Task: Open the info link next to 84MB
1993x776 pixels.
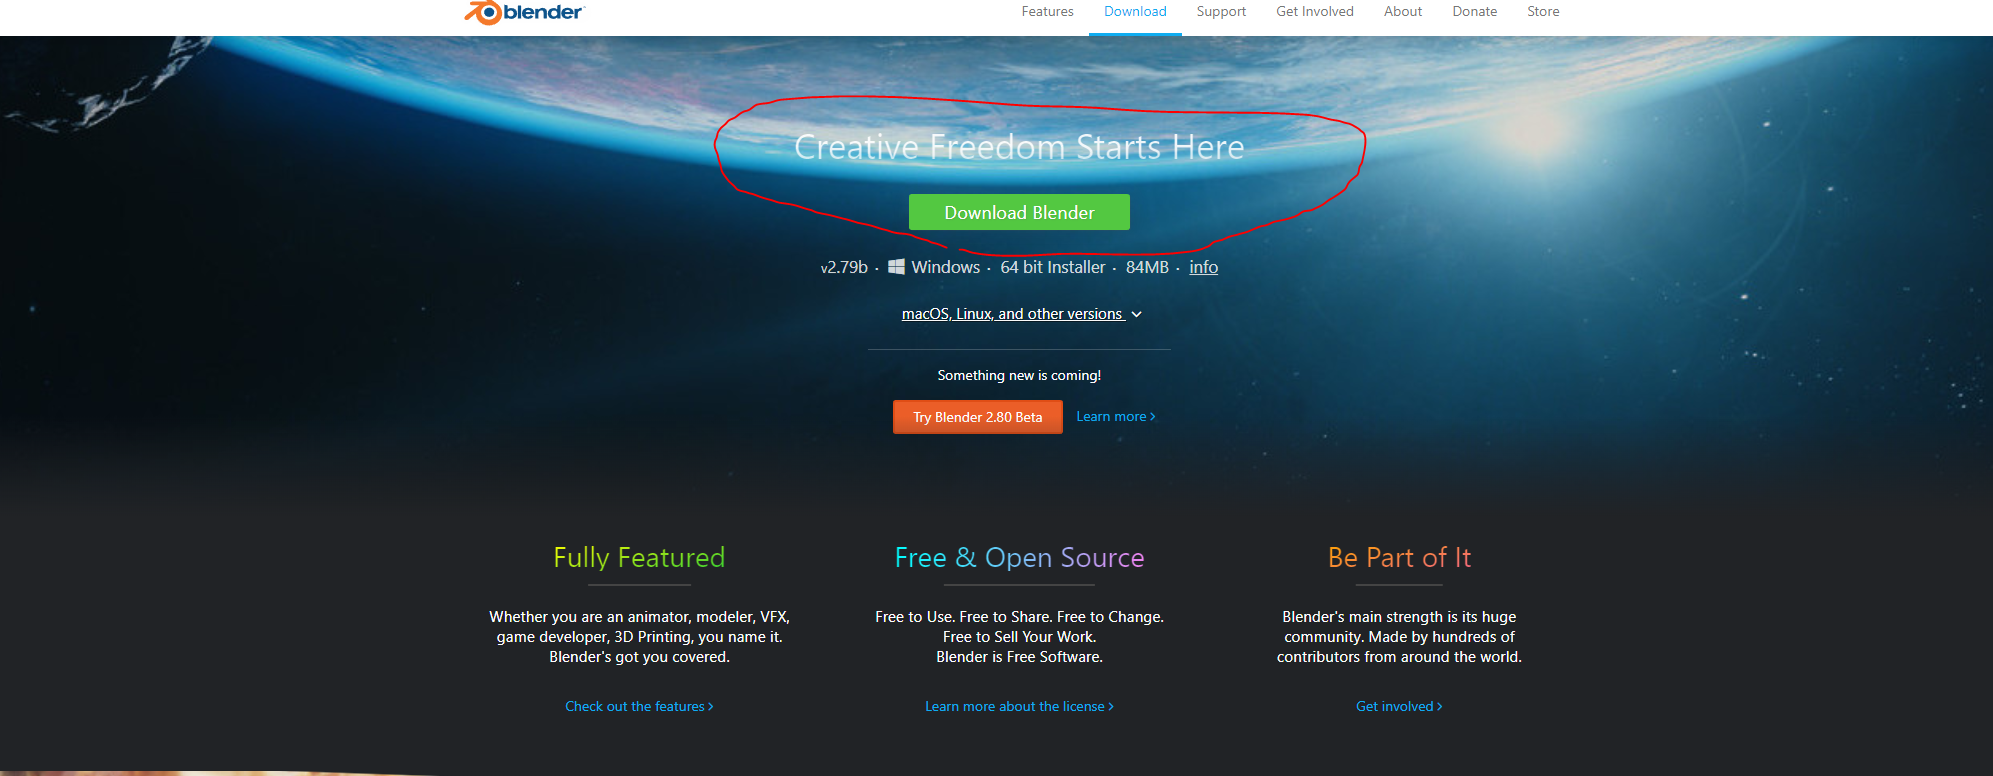Action: [x=1203, y=267]
